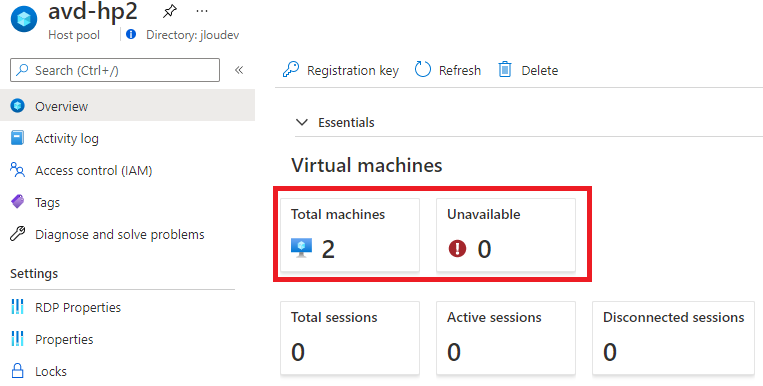Click the Properties icon in Settings
Viewport: 763px width, 386px height.
18,339
